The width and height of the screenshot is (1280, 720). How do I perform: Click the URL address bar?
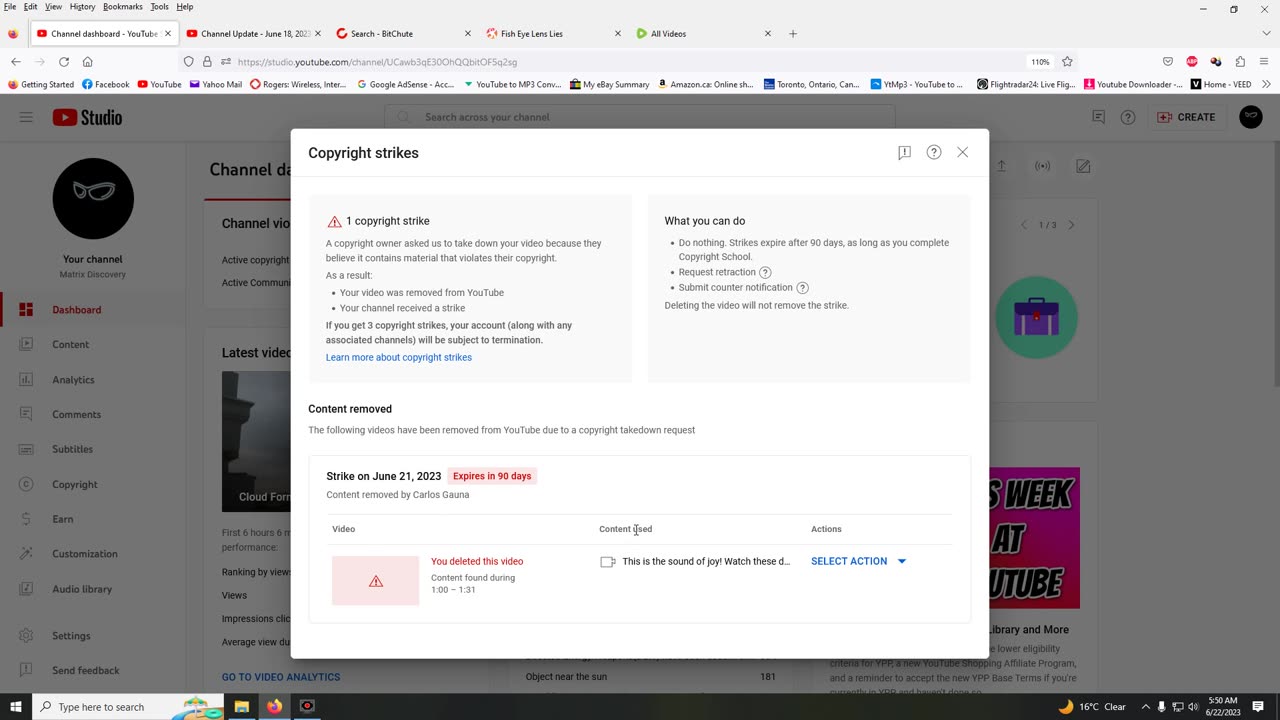(630, 62)
